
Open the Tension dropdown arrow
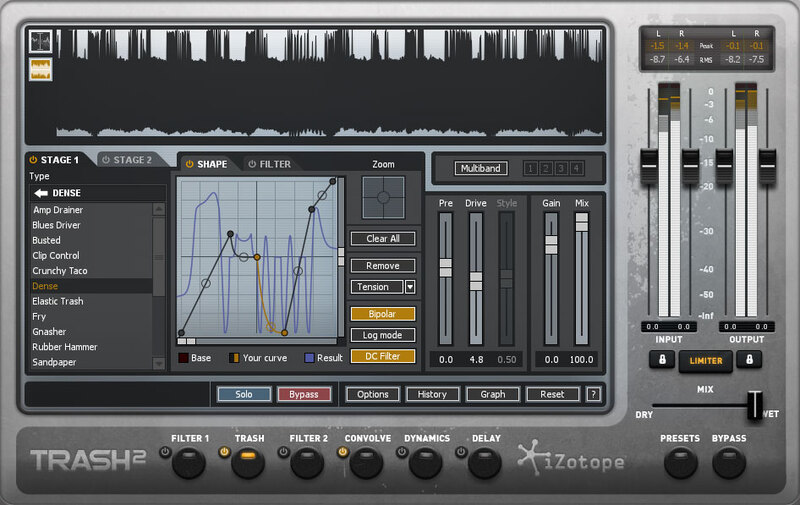pos(410,287)
